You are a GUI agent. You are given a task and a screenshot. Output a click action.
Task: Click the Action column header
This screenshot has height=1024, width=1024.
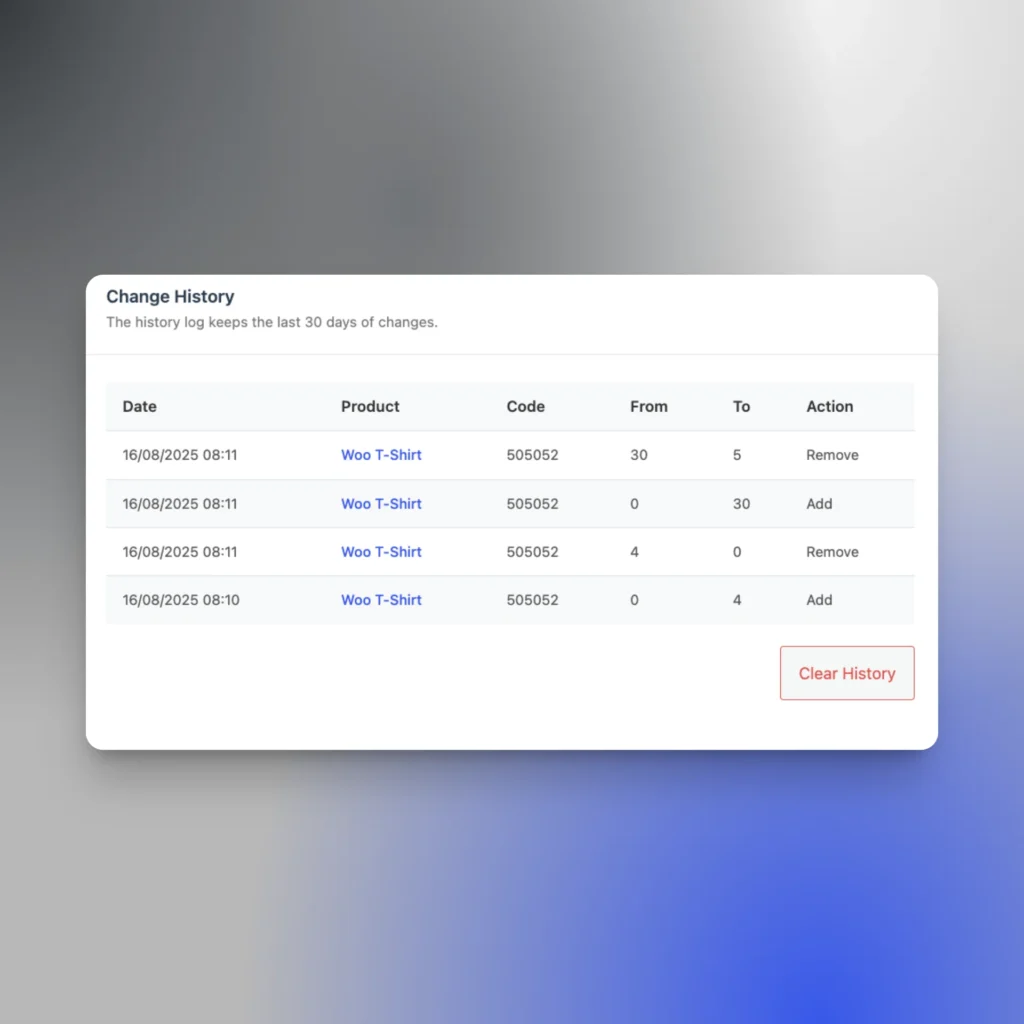pos(829,407)
